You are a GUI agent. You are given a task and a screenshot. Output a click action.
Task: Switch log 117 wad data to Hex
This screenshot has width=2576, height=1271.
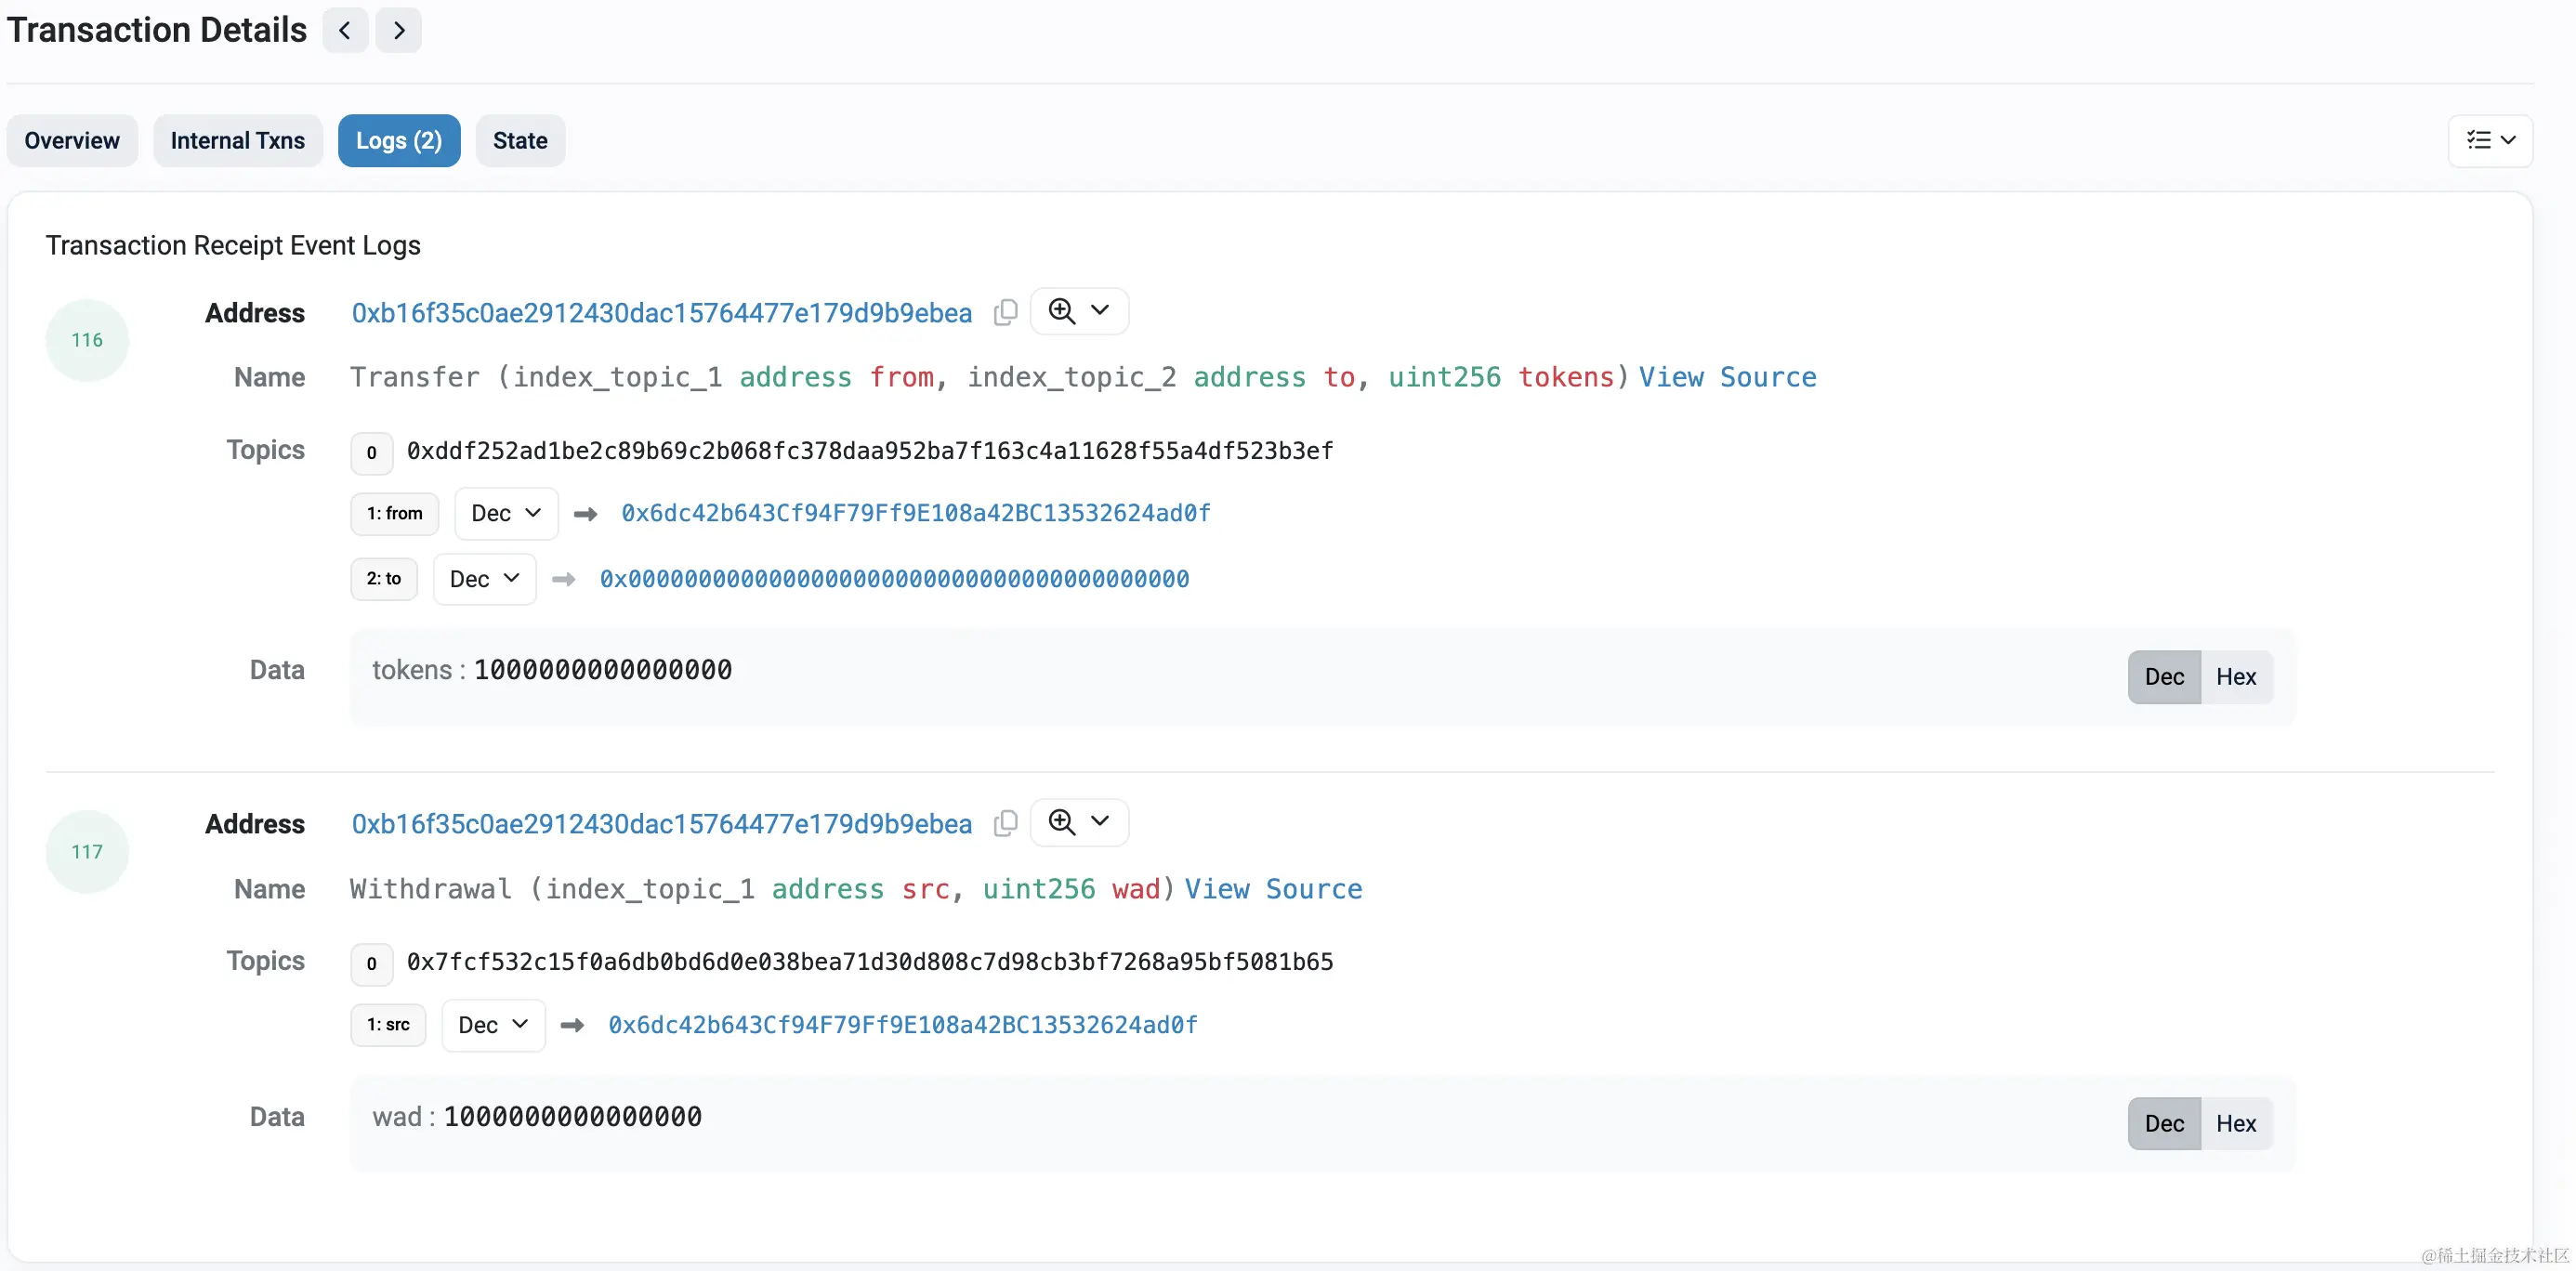(2235, 1124)
